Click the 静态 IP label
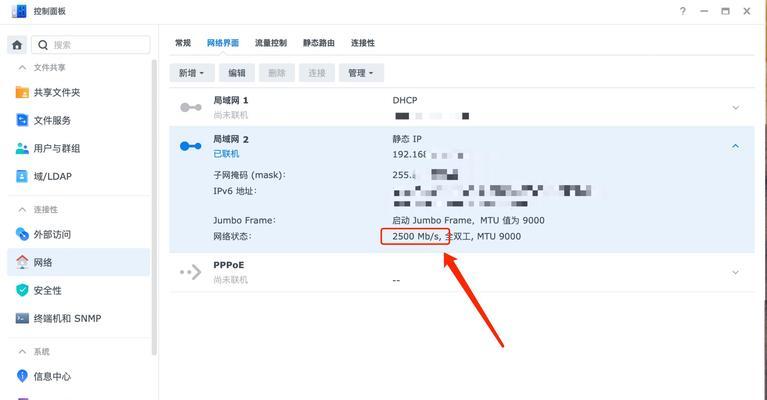Viewport: 767px width, 400px height. (x=407, y=139)
